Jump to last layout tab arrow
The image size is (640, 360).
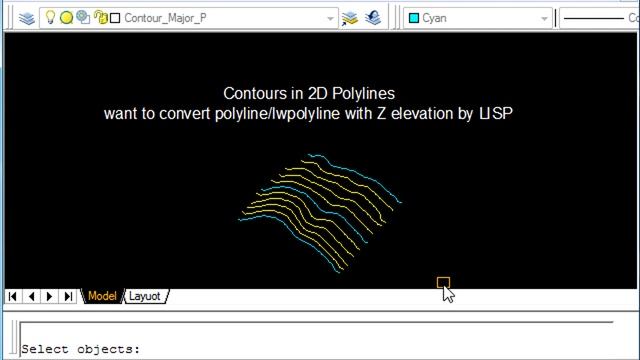pyautogui.click(x=68, y=296)
